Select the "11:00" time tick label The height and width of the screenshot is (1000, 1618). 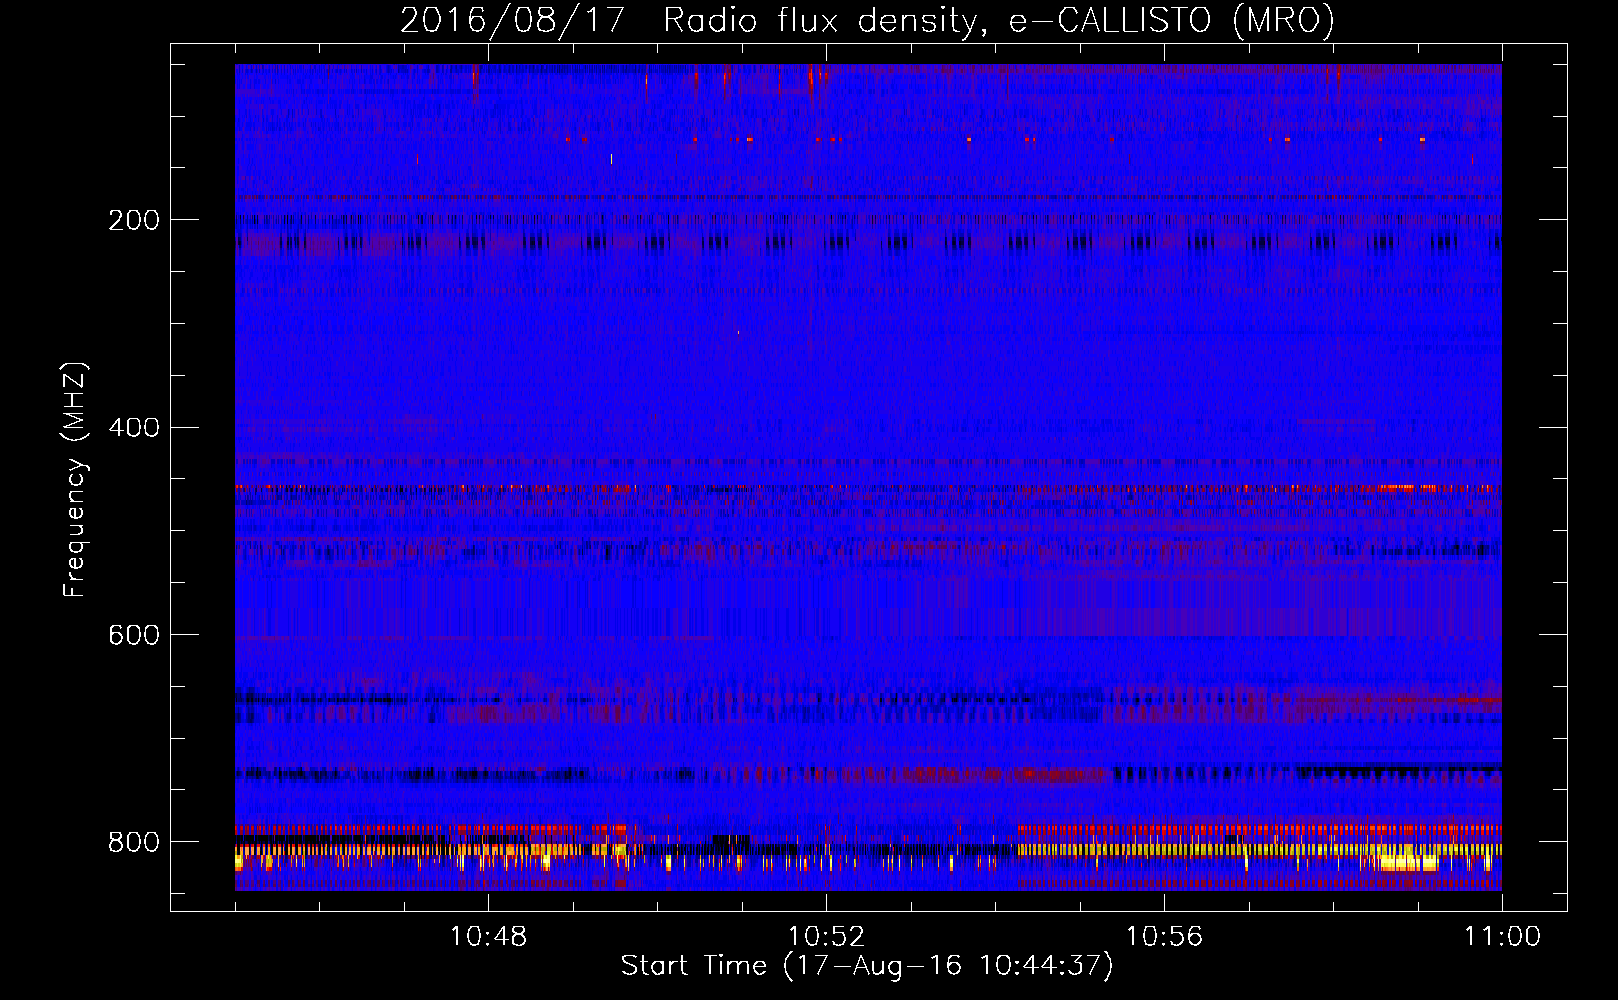pyautogui.click(x=1502, y=937)
